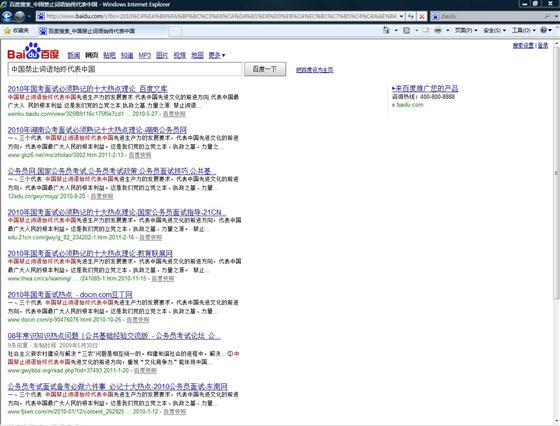Open the 页面(P) Page menu
The height and width of the screenshot is (426, 560).
click(x=466, y=30)
